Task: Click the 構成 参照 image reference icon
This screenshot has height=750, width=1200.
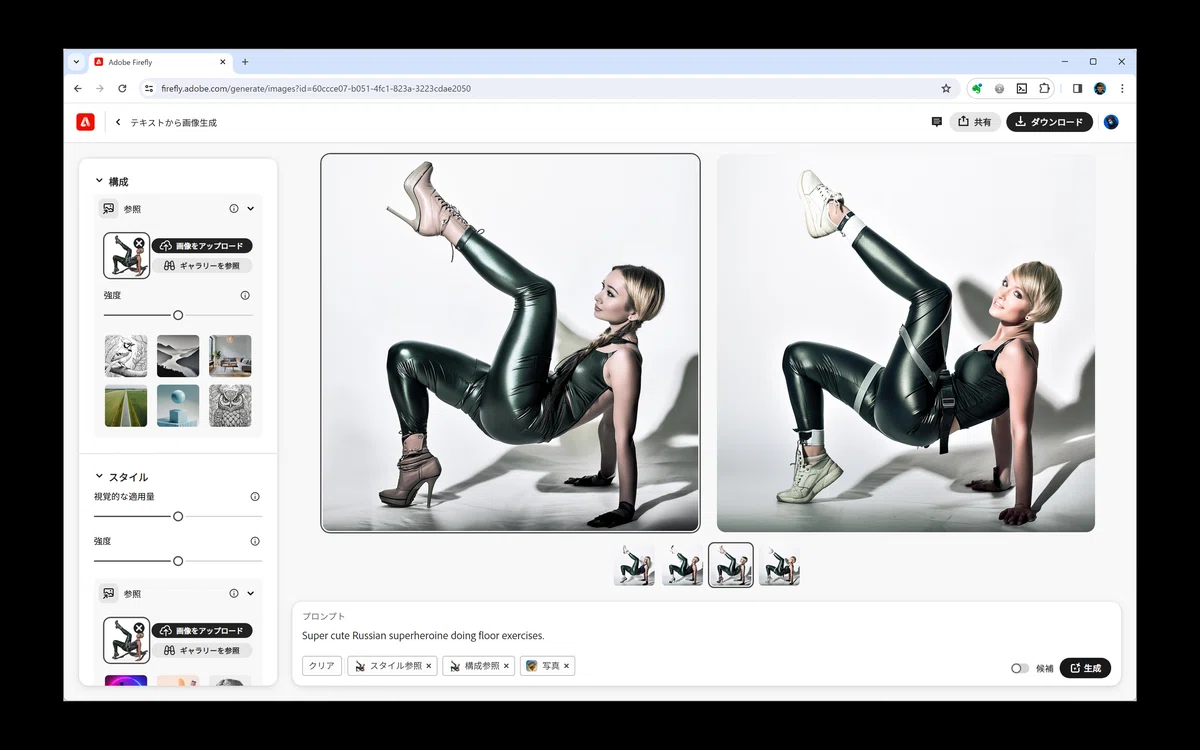Action: [109, 209]
